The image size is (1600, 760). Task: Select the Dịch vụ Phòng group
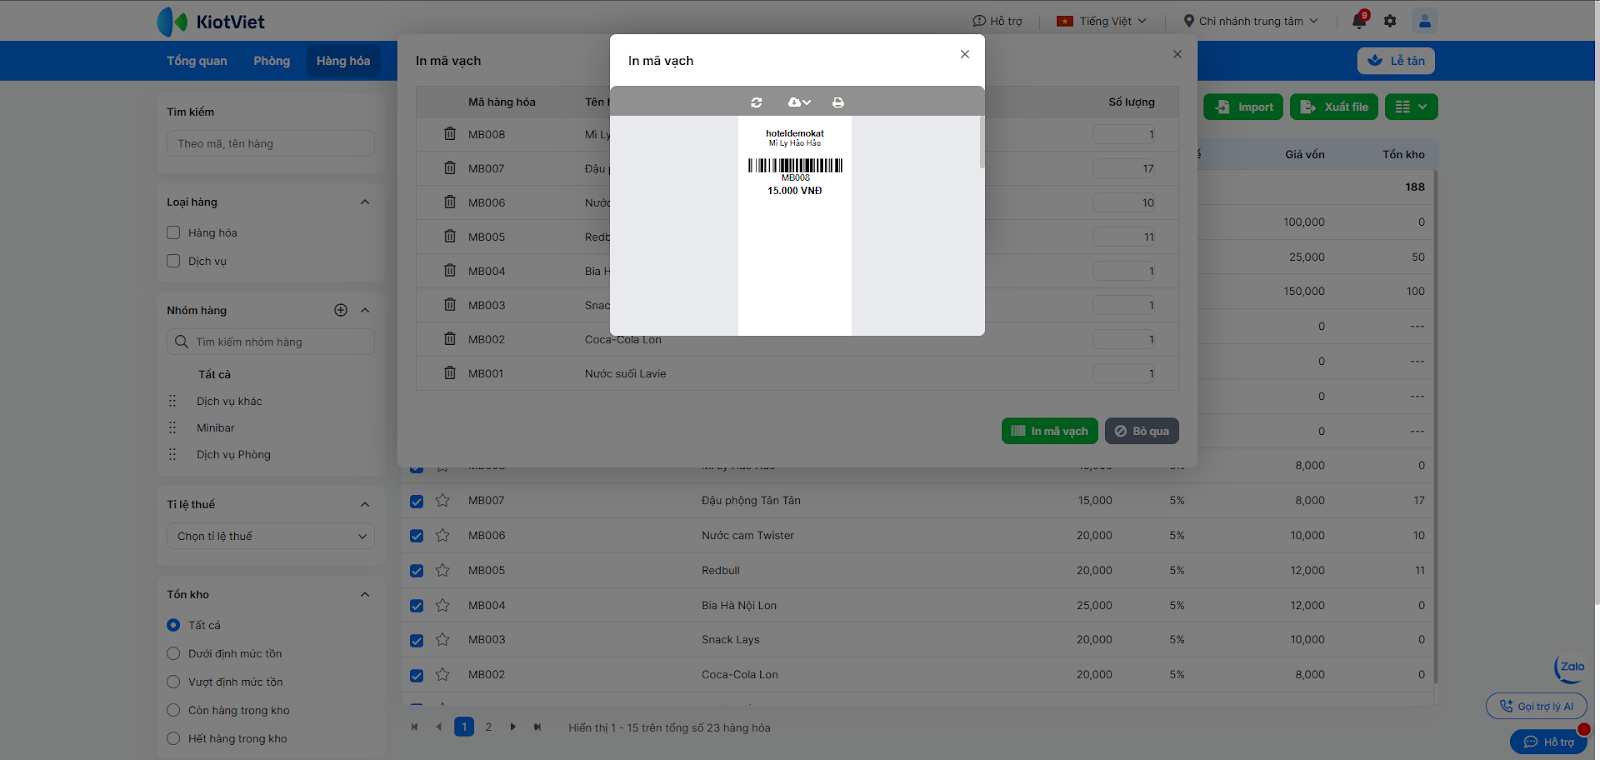tap(233, 455)
